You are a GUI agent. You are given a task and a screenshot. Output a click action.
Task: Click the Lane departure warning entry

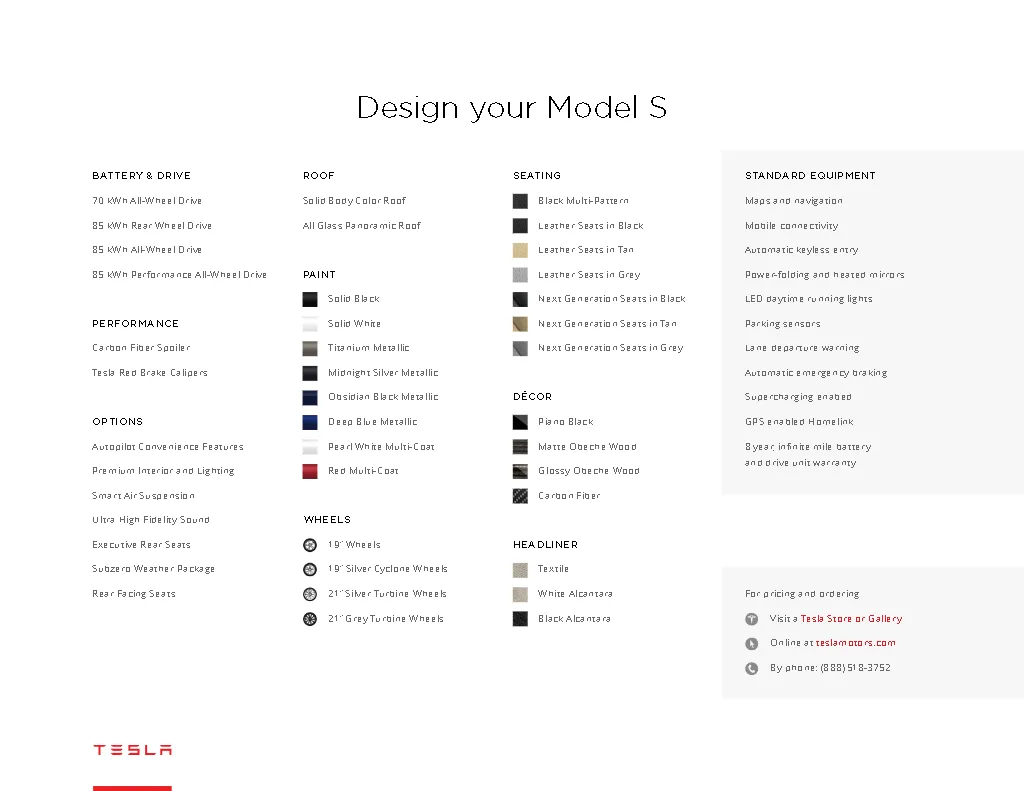pyautogui.click(x=803, y=347)
